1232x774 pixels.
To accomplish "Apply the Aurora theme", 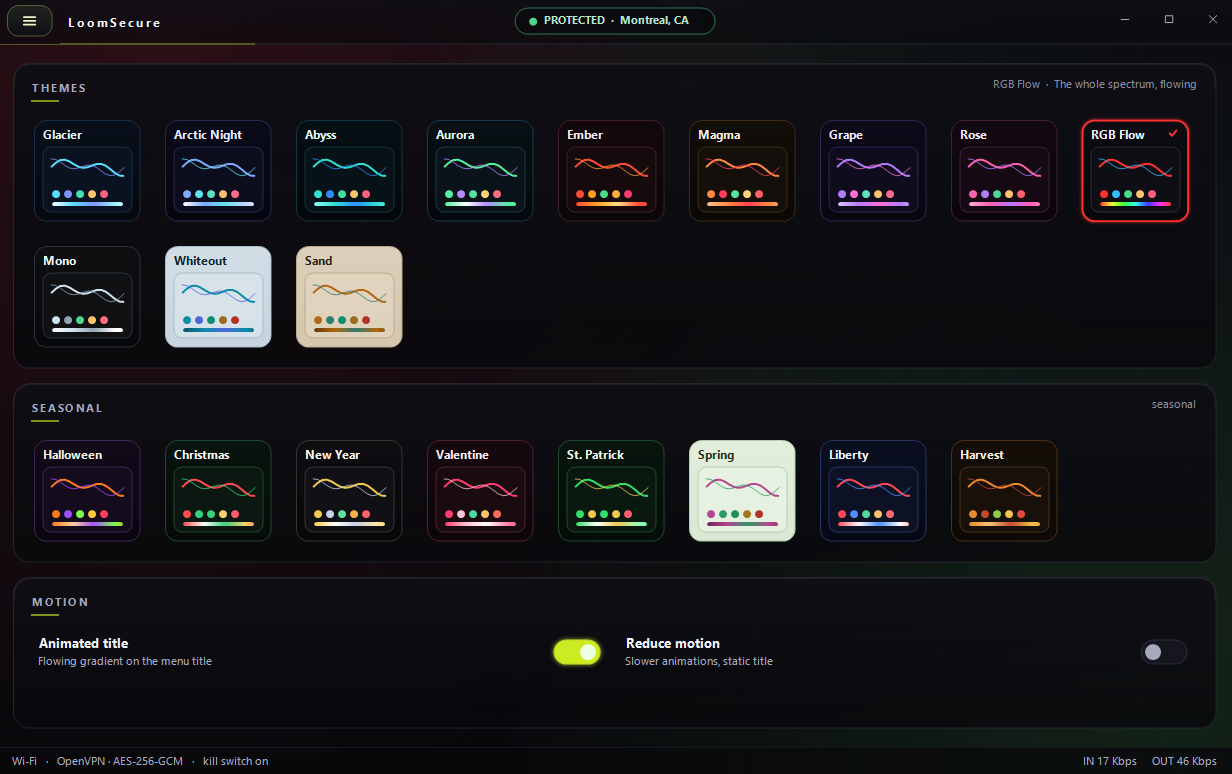I will click(x=480, y=171).
